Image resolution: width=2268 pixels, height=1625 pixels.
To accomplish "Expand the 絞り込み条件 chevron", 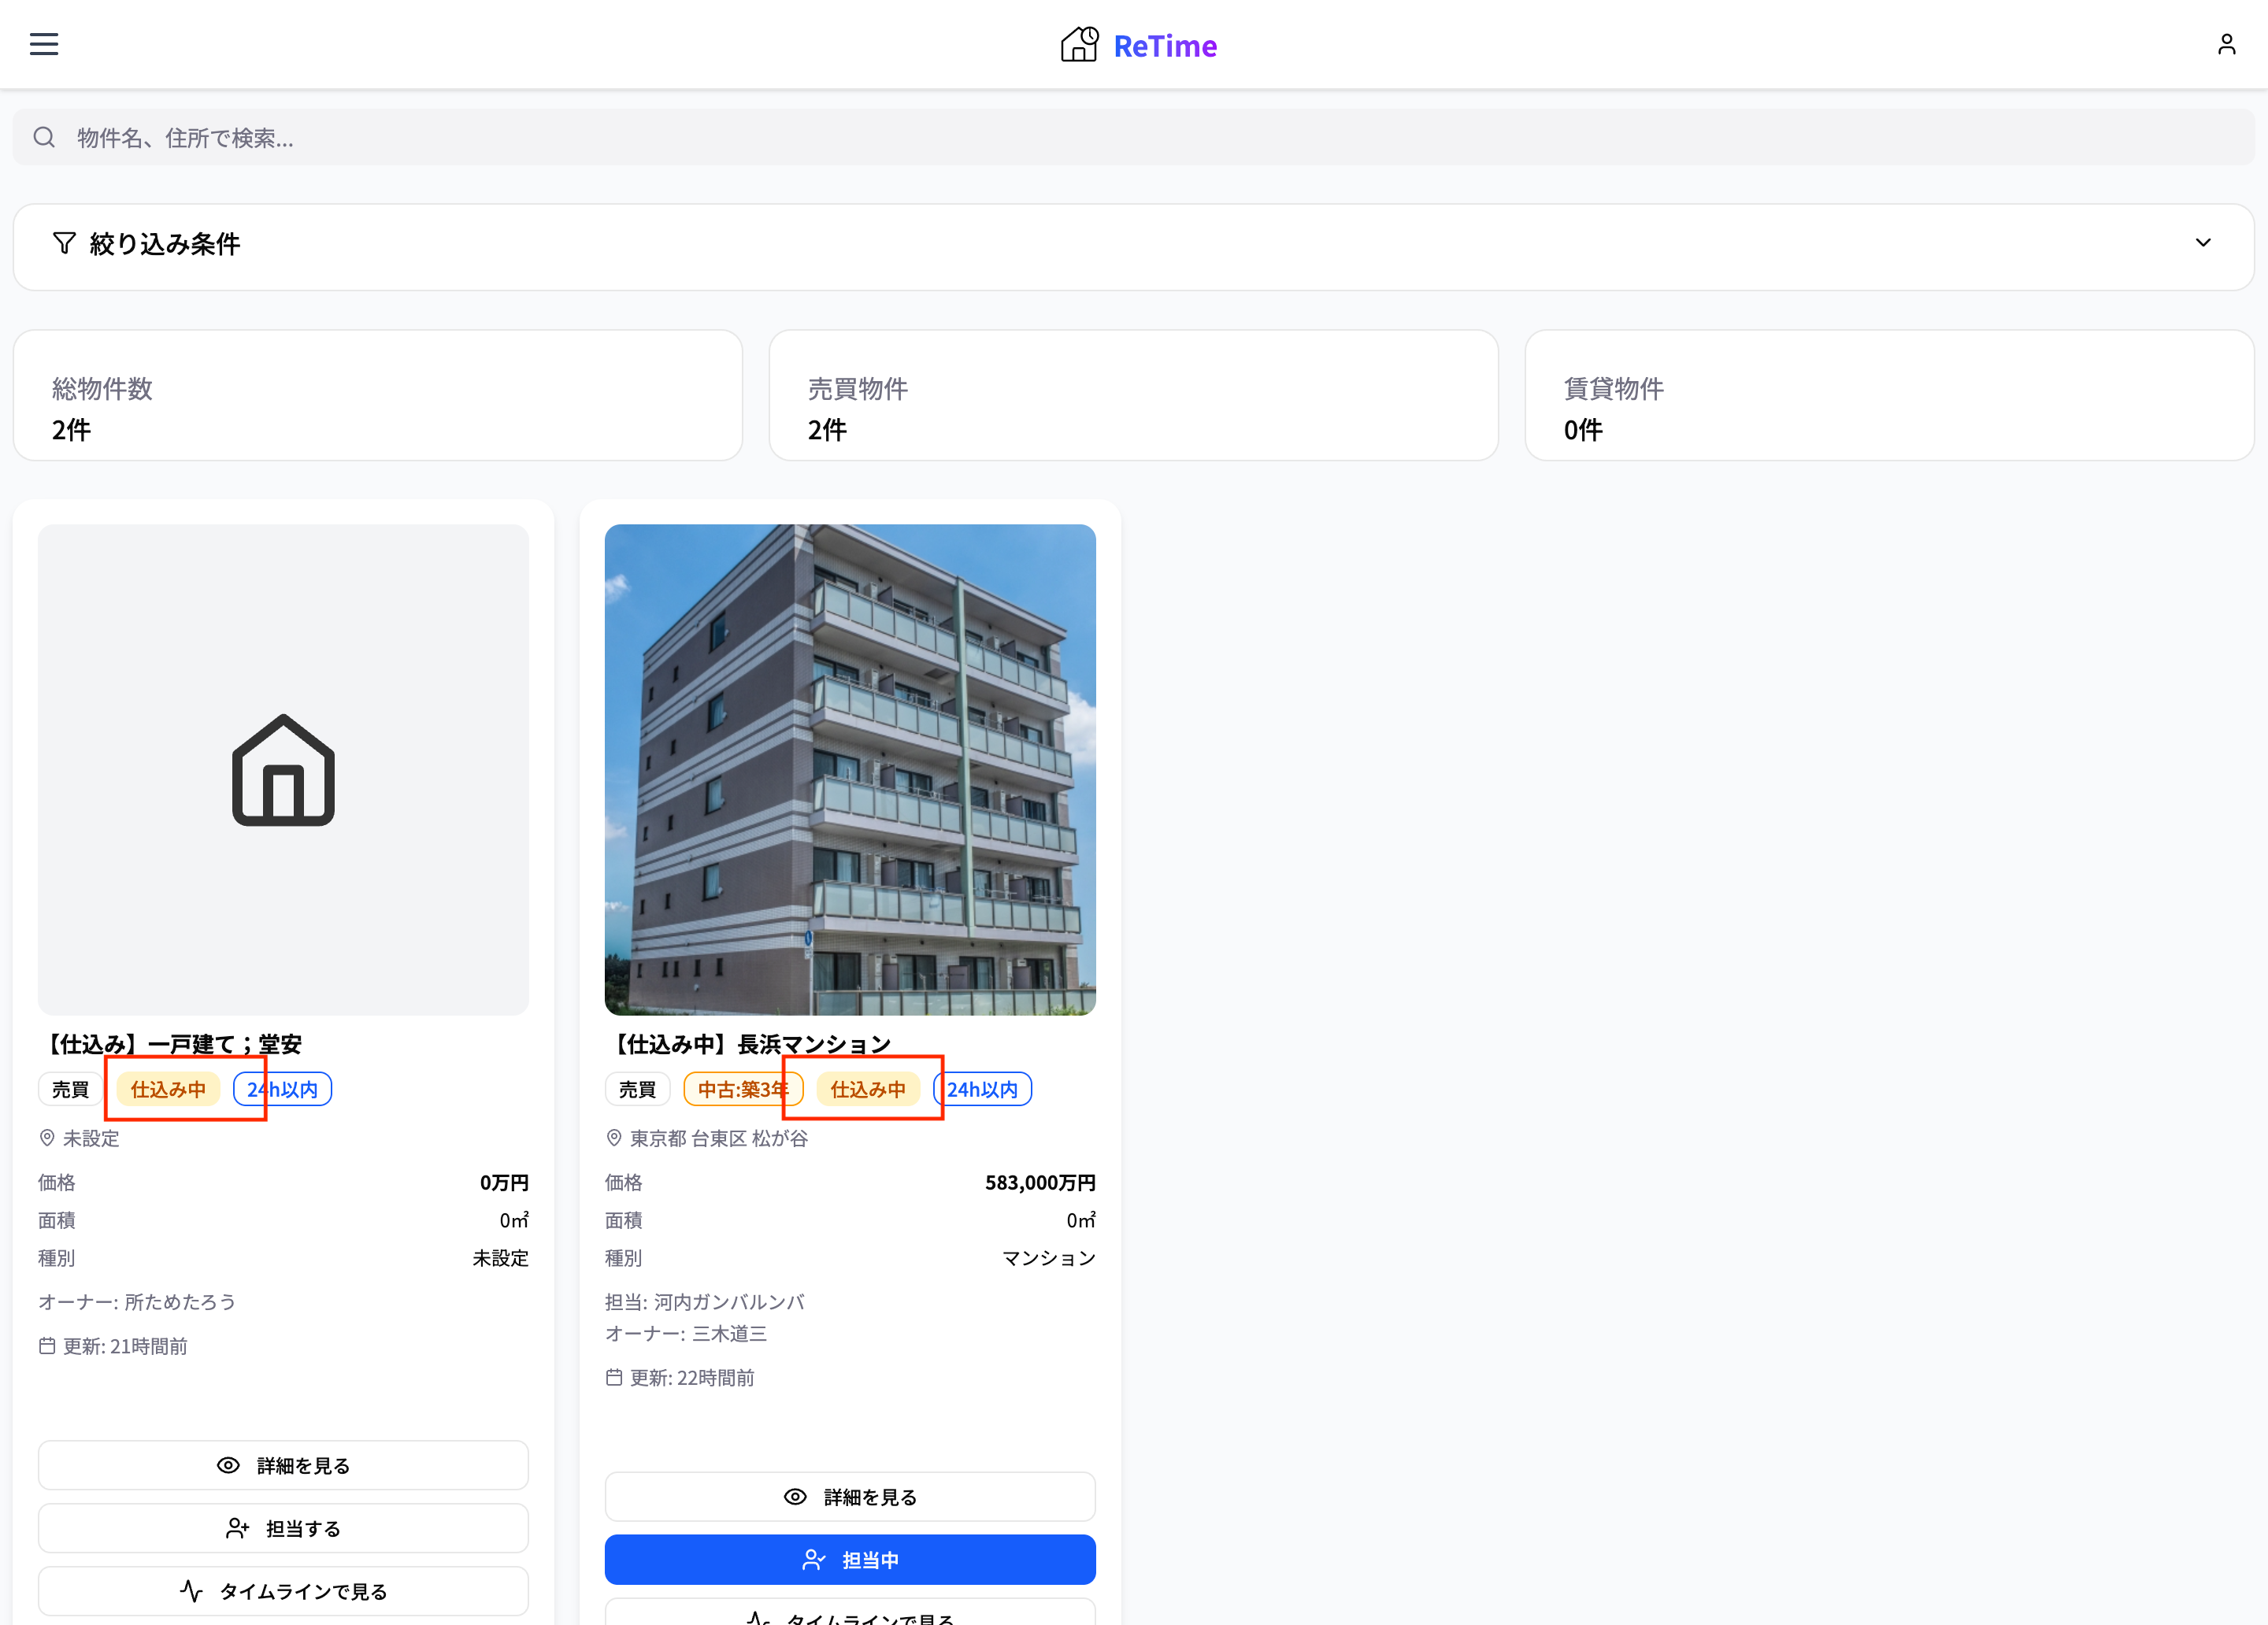I will coord(2202,243).
